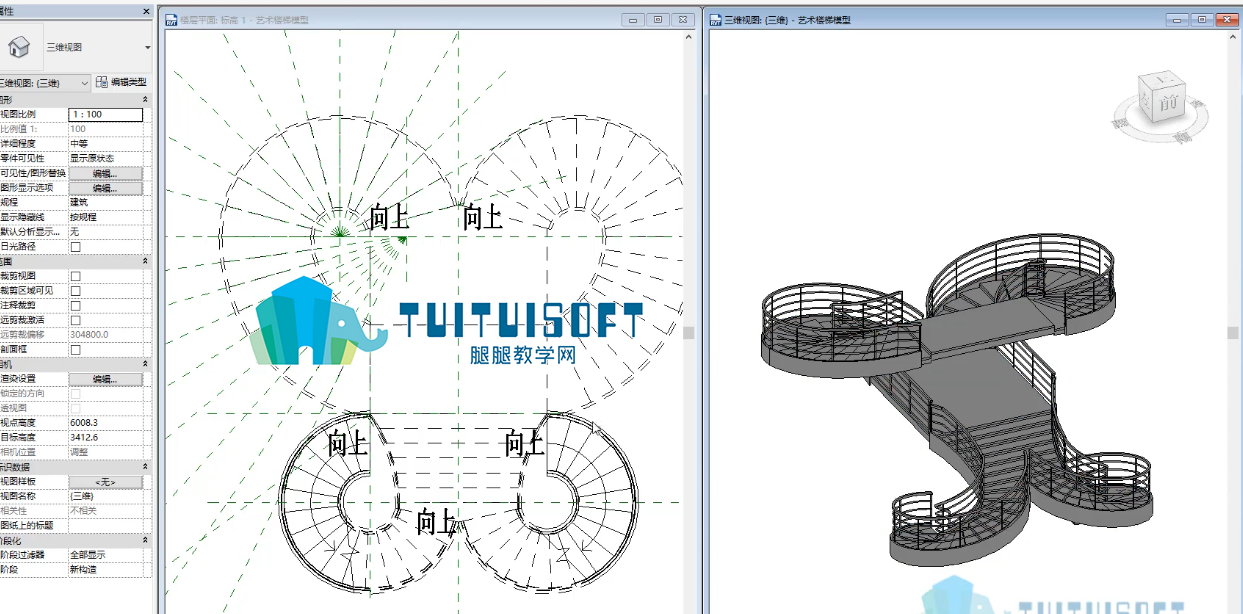The height and width of the screenshot is (614, 1243).
Task: Close the 属性 properties panel
Action: [146, 12]
